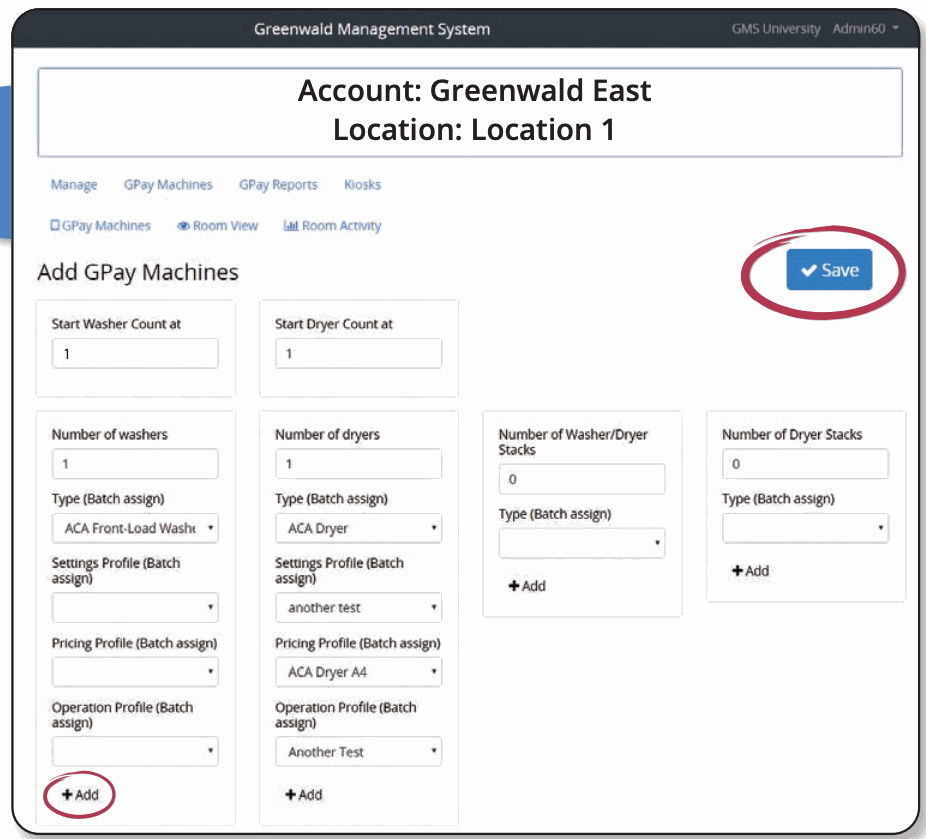Click the 'Location: Location 1' heading text
This screenshot has height=839, width=926.
click(x=474, y=129)
